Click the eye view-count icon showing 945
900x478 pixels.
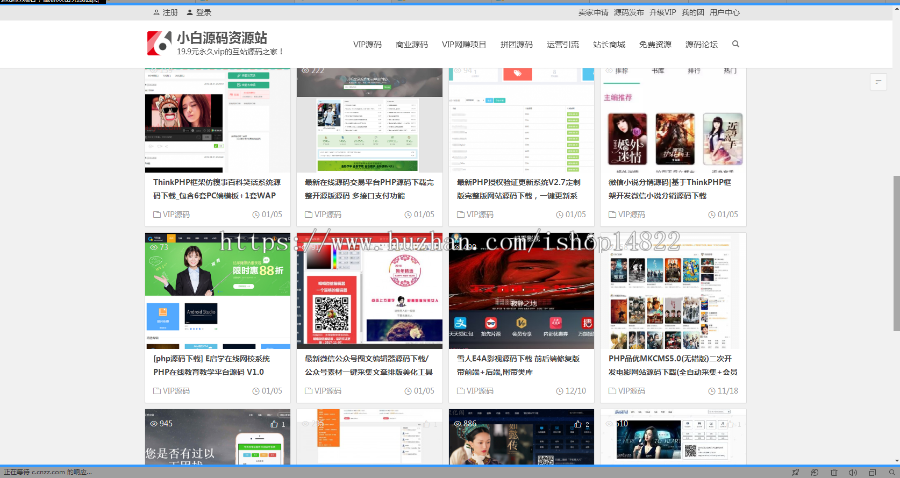(x=154, y=423)
